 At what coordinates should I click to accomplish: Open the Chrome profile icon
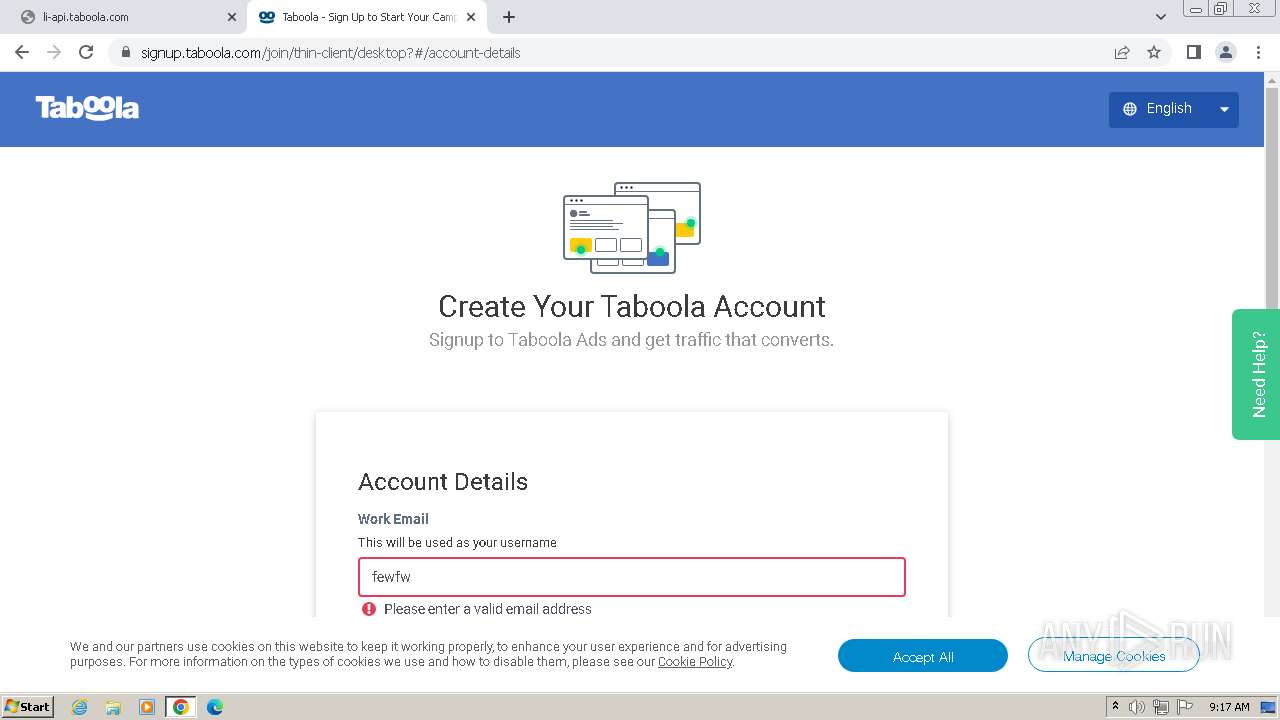click(1226, 52)
